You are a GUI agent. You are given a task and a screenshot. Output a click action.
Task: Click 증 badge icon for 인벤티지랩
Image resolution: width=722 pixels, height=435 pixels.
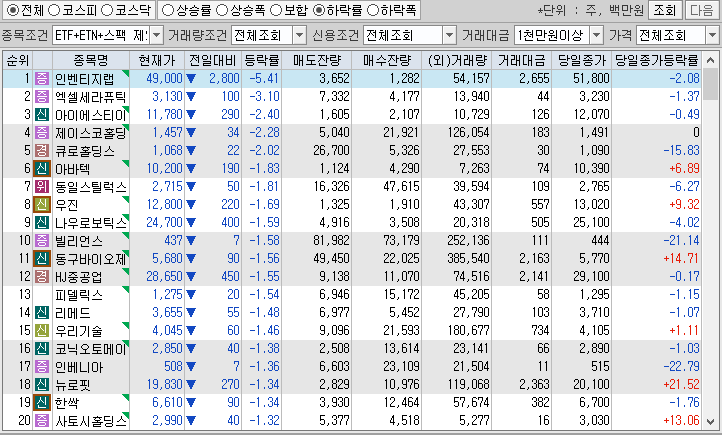(42, 78)
